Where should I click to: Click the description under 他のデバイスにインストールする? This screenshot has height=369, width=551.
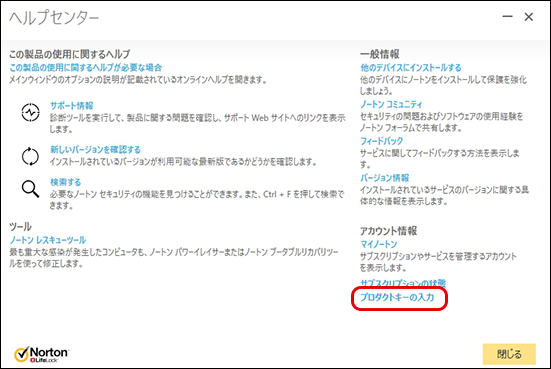pos(443,85)
